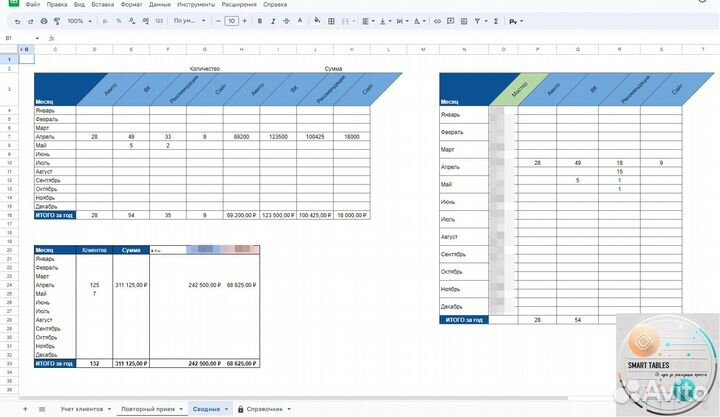Screen dimensions: 720x417
Task: Format cell as currency (р.)
Action: (x=105, y=21)
